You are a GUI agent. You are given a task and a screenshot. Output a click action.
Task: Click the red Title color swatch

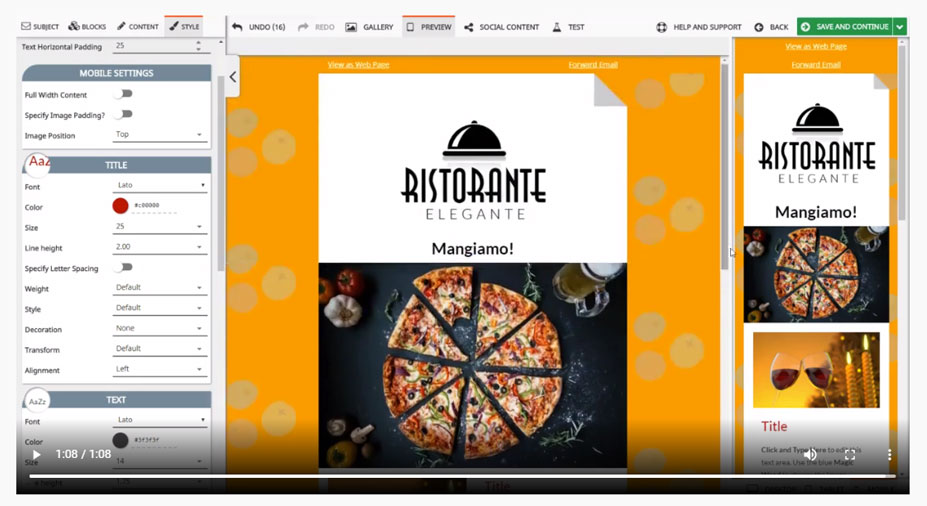click(120, 206)
